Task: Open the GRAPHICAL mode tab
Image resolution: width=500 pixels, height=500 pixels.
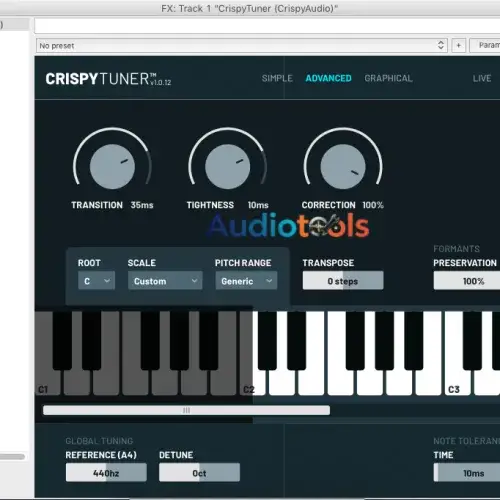Action: 388,78
